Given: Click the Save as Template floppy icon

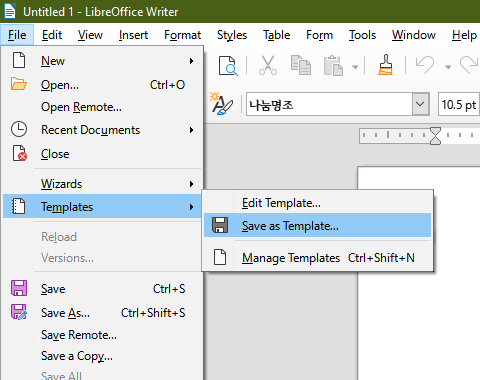Looking at the screenshot, I should pos(220,225).
